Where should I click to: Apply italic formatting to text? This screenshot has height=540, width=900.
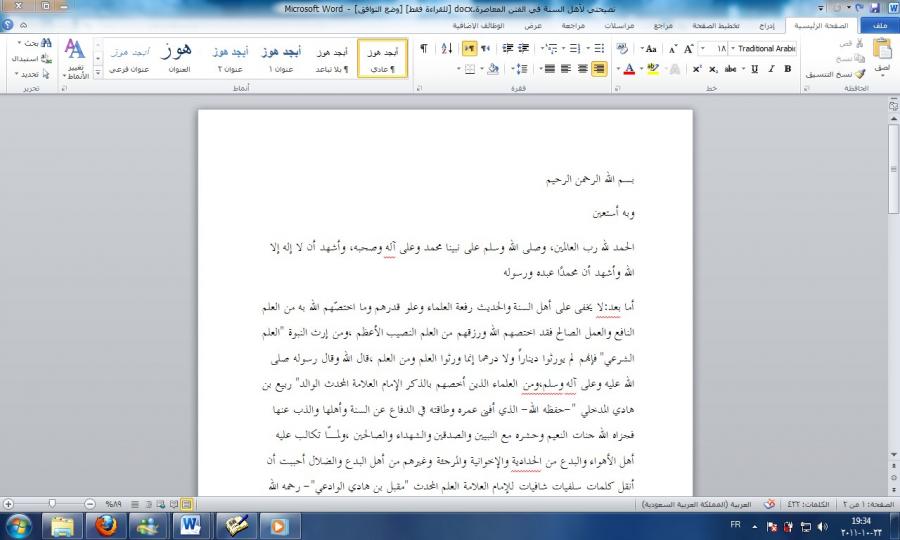pyautogui.click(x=771, y=69)
